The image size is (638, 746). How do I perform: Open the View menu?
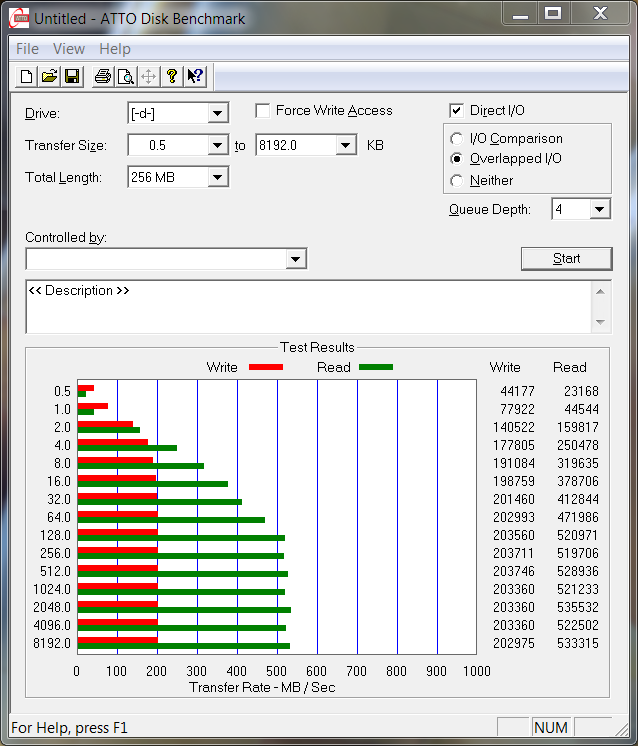pos(69,49)
